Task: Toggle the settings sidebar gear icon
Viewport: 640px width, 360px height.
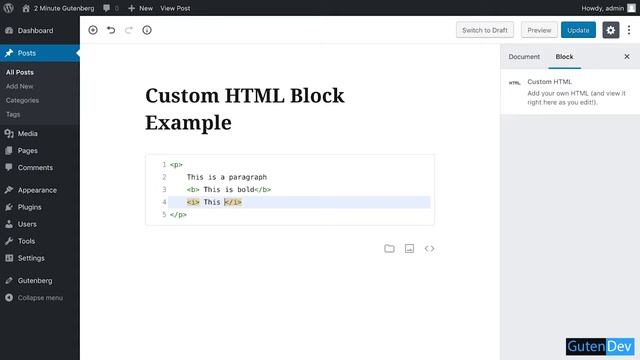Action: pyautogui.click(x=611, y=30)
